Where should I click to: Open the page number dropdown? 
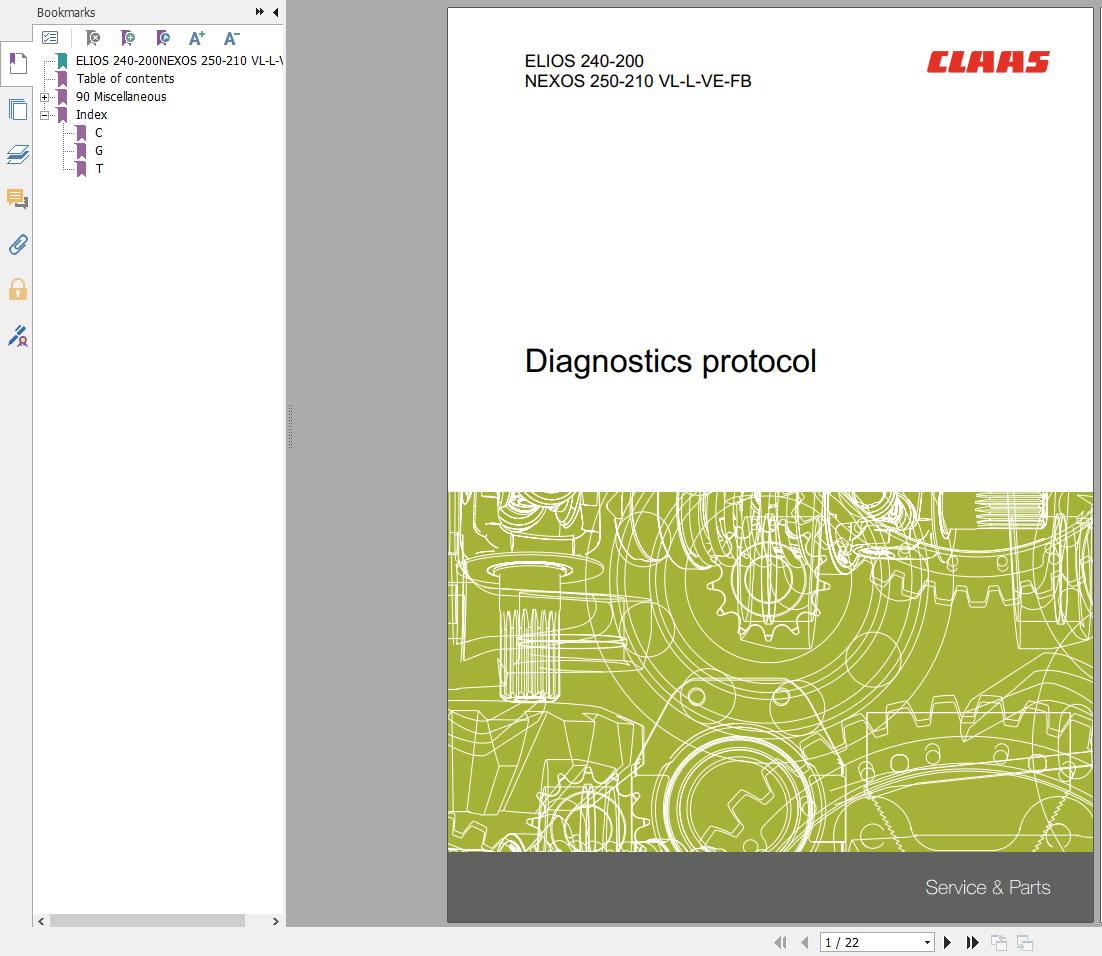tap(927, 942)
